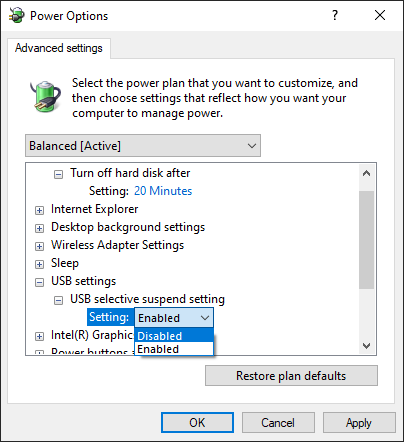Image resolution: width=404 pixels, height=442 pixels.
Task: Collapse the Turn off hard disk after node
Action: [58, 174]
